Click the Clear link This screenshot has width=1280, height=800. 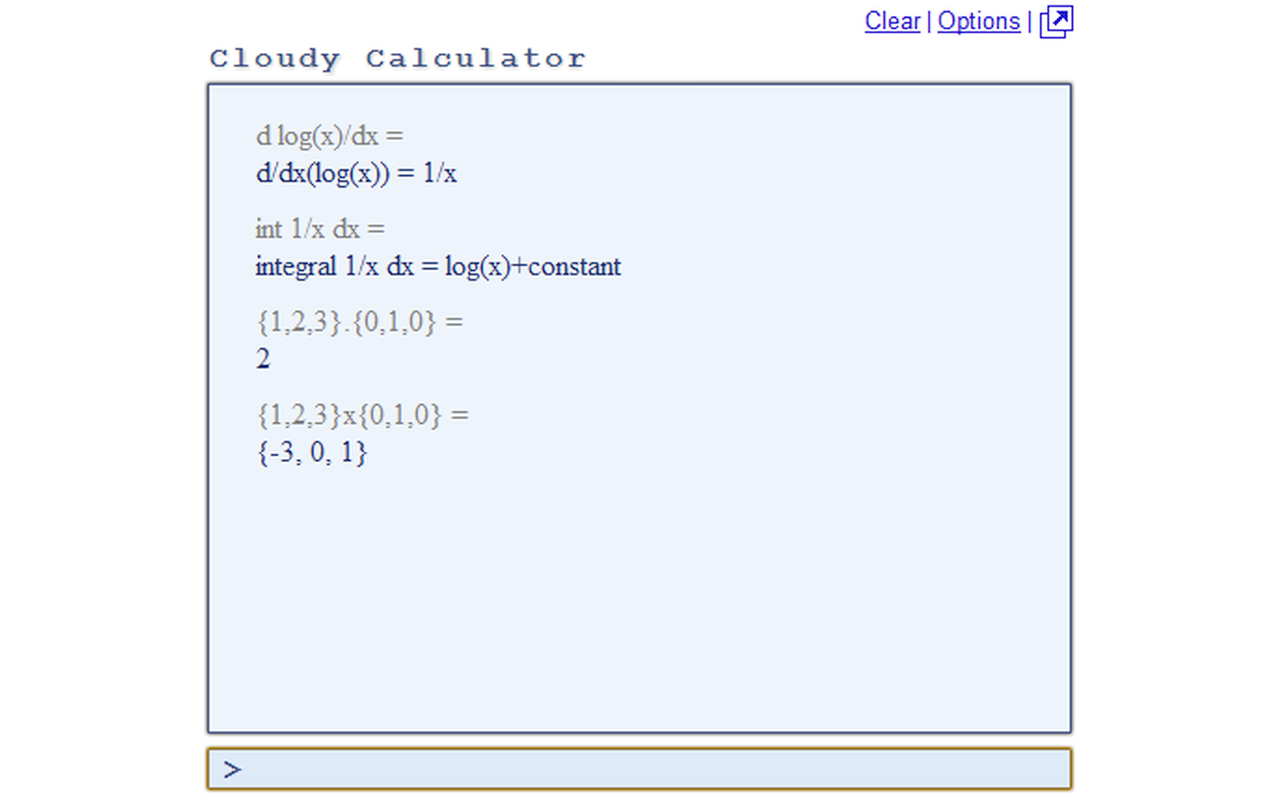(892, 21)
